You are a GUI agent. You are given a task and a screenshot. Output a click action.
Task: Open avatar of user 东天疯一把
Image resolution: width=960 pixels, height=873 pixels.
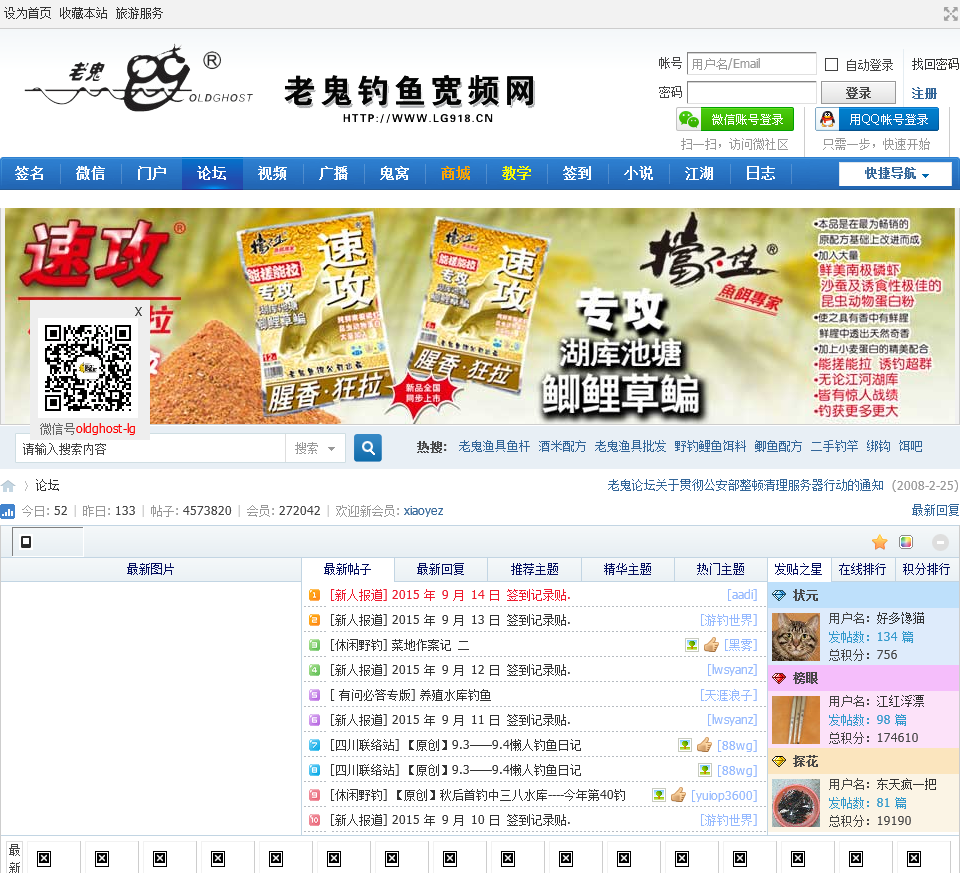[x=795, y=803]
